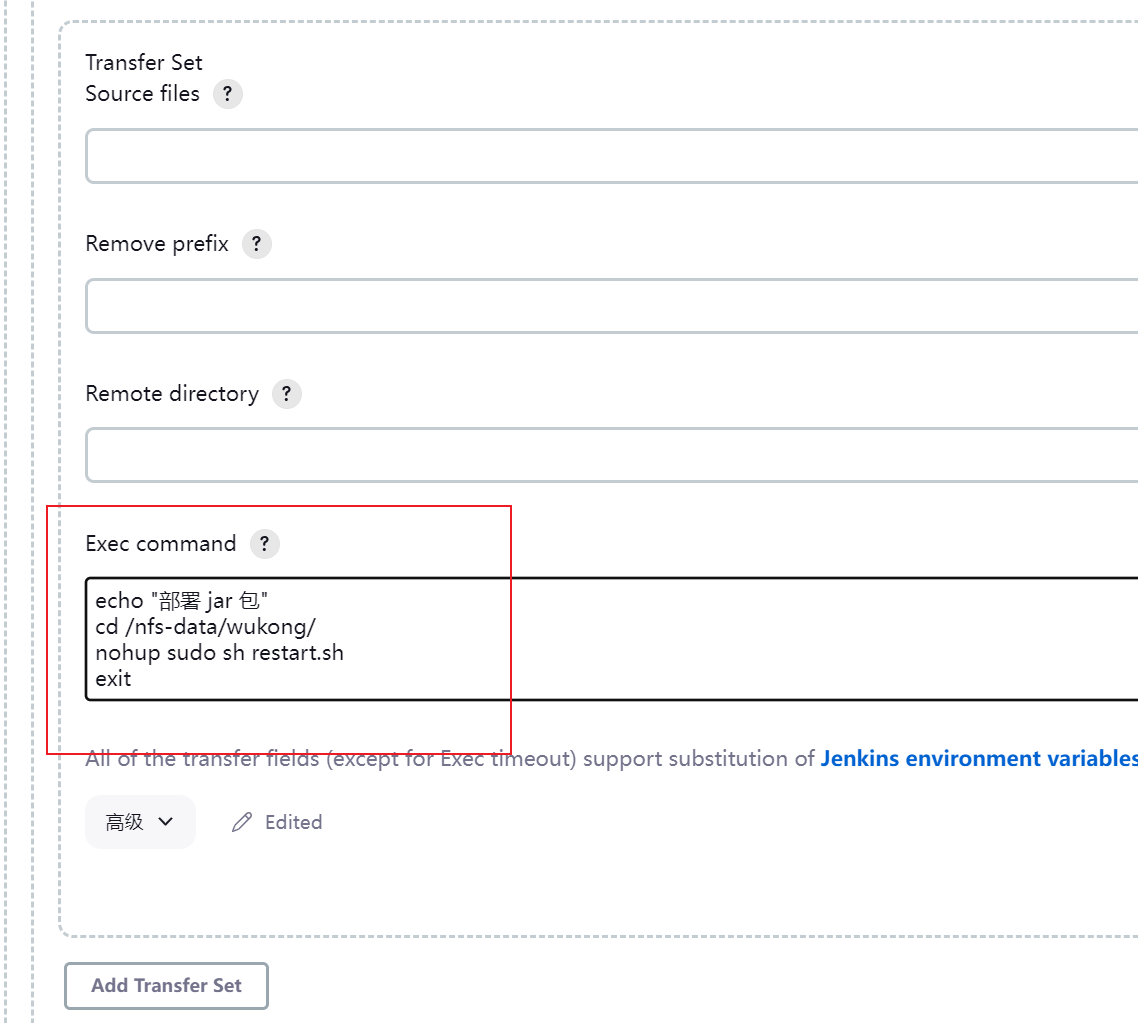Place cursor on the exit line
The height and width of the screenshot is (1023, 1138).
113,679
